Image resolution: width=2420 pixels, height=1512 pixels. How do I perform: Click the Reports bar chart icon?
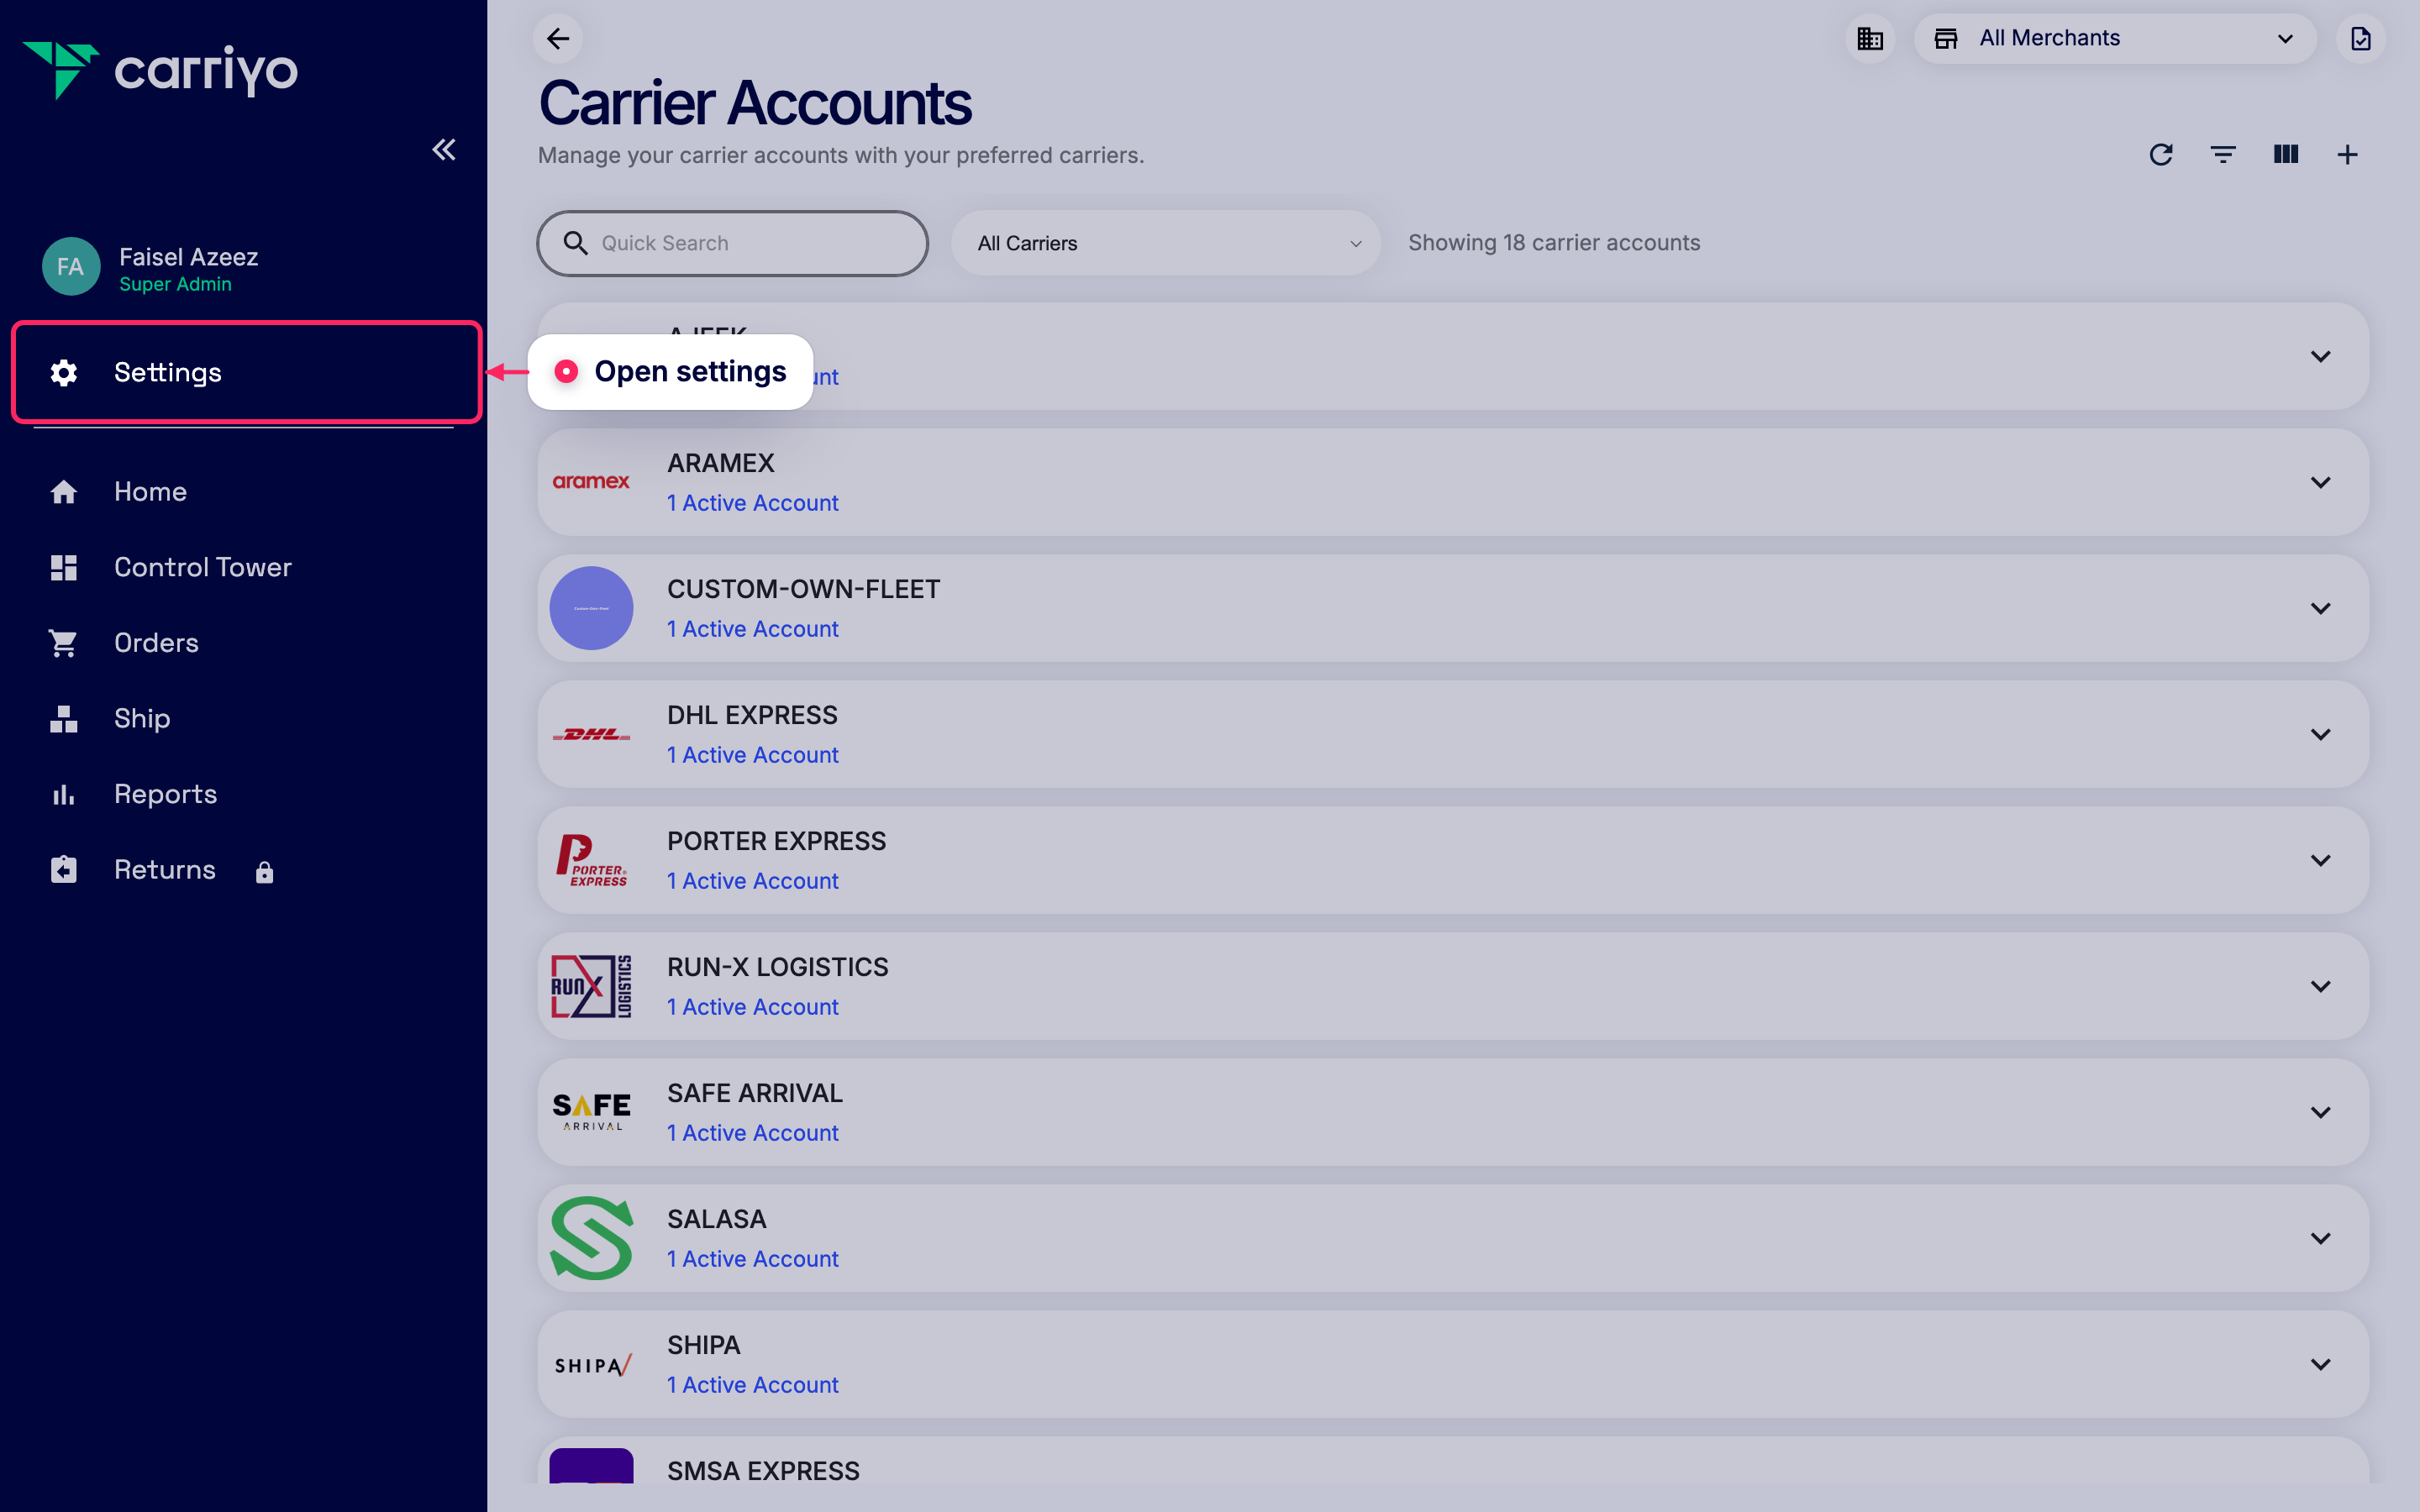pos(64,794)
